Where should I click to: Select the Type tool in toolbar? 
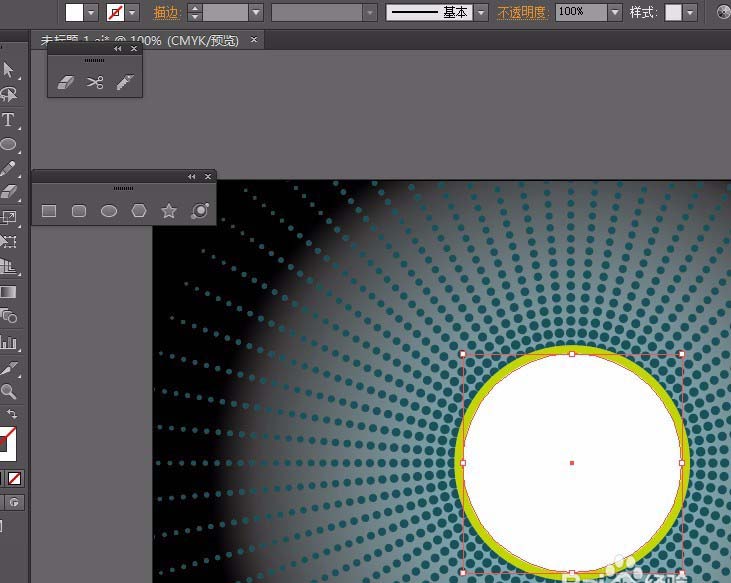click(9, 120)
